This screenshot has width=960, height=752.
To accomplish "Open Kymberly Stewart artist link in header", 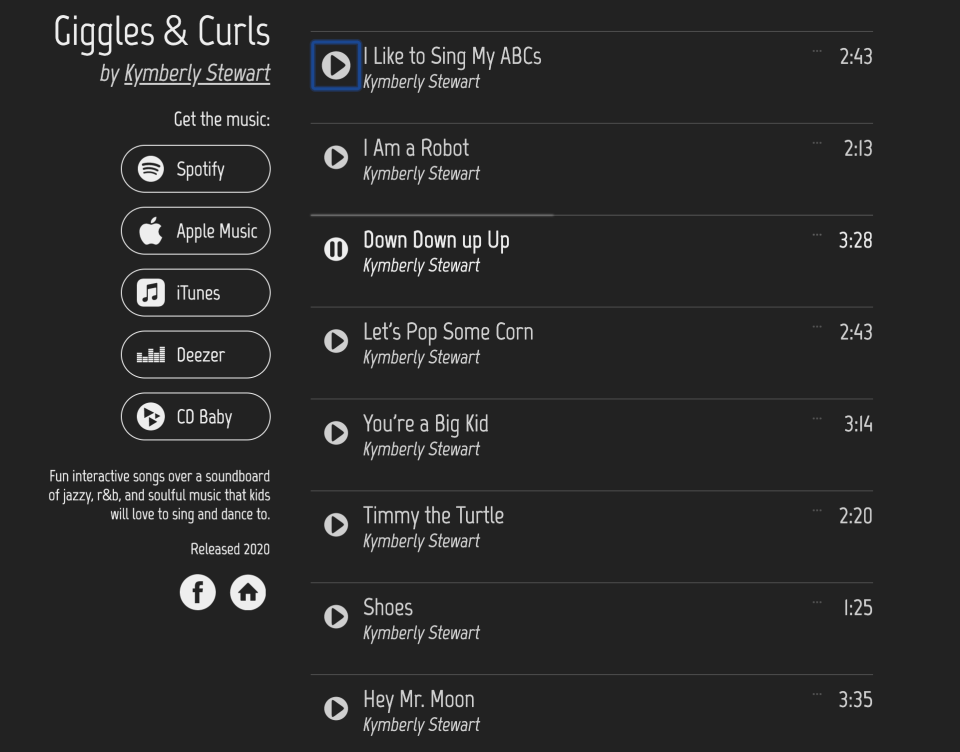I will coord(197,74).
